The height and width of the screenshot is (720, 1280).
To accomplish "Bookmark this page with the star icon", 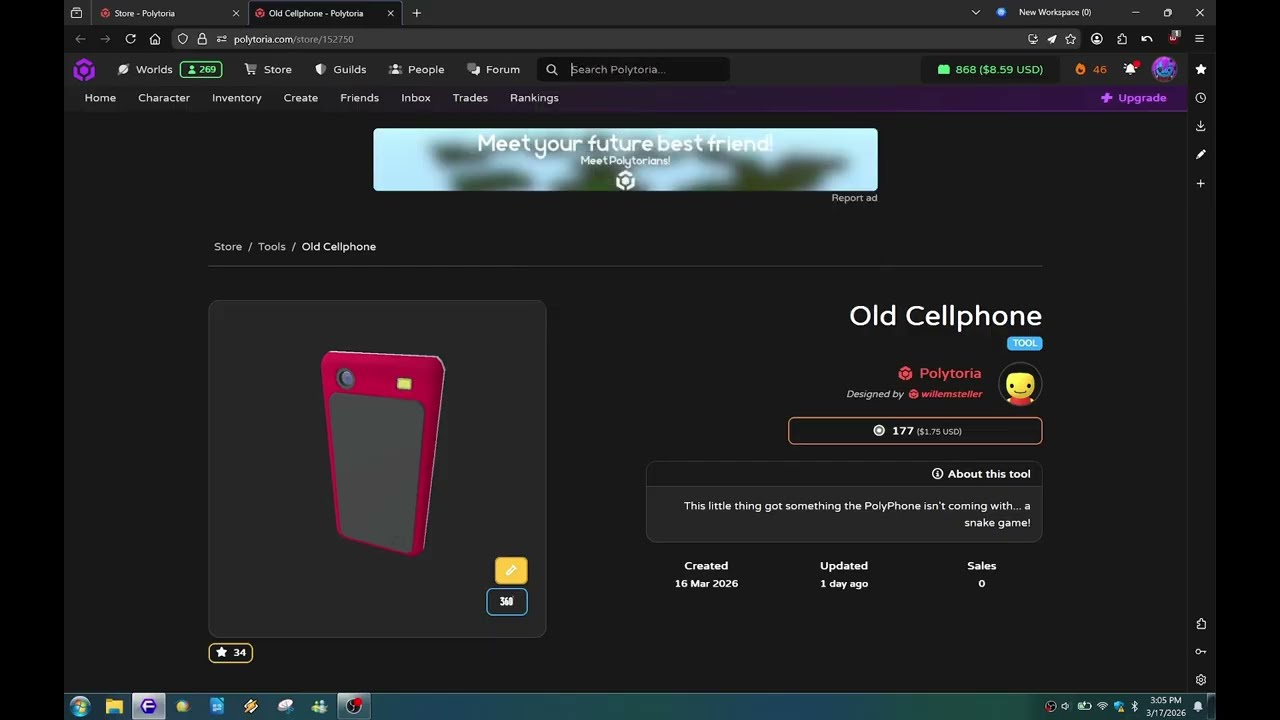I will pos(1071,39).
